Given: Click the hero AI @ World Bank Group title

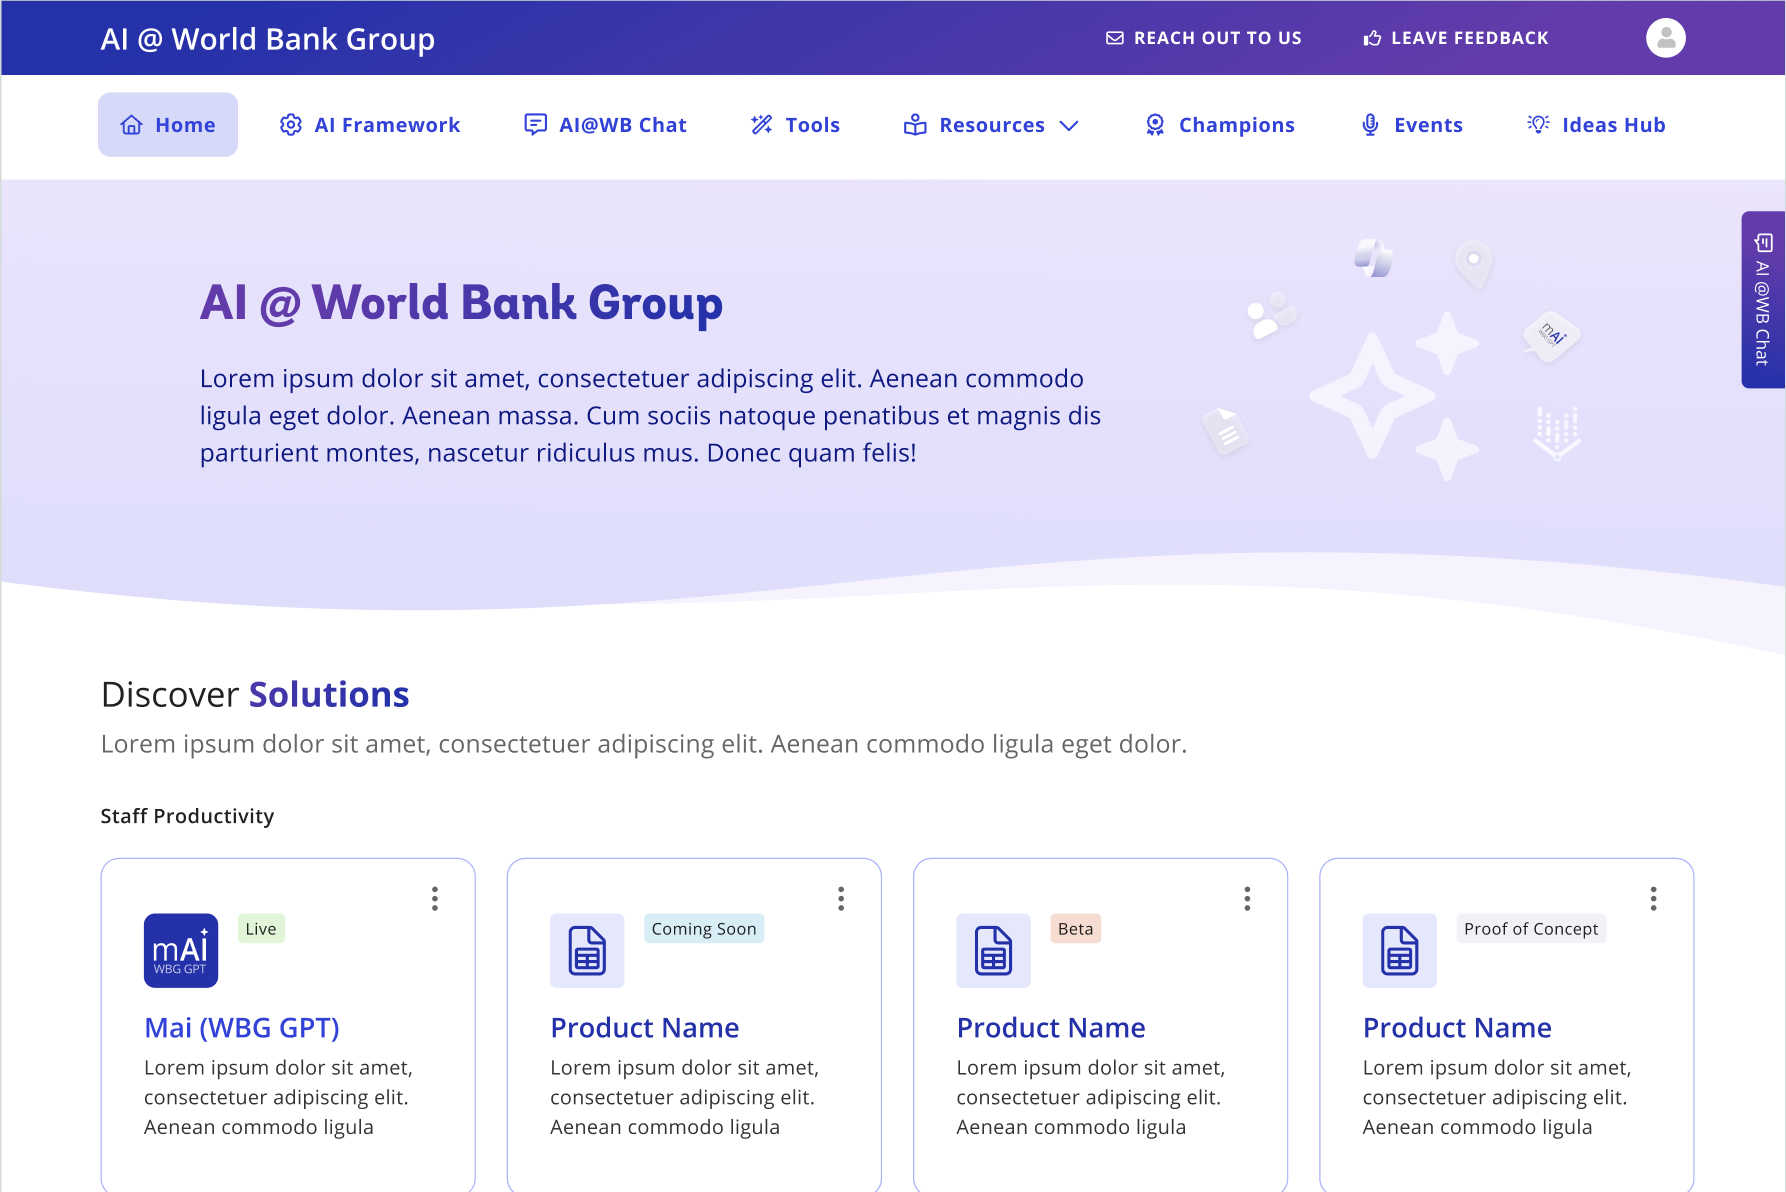Looking at the screenshot, I should click(x=461, y=302).
